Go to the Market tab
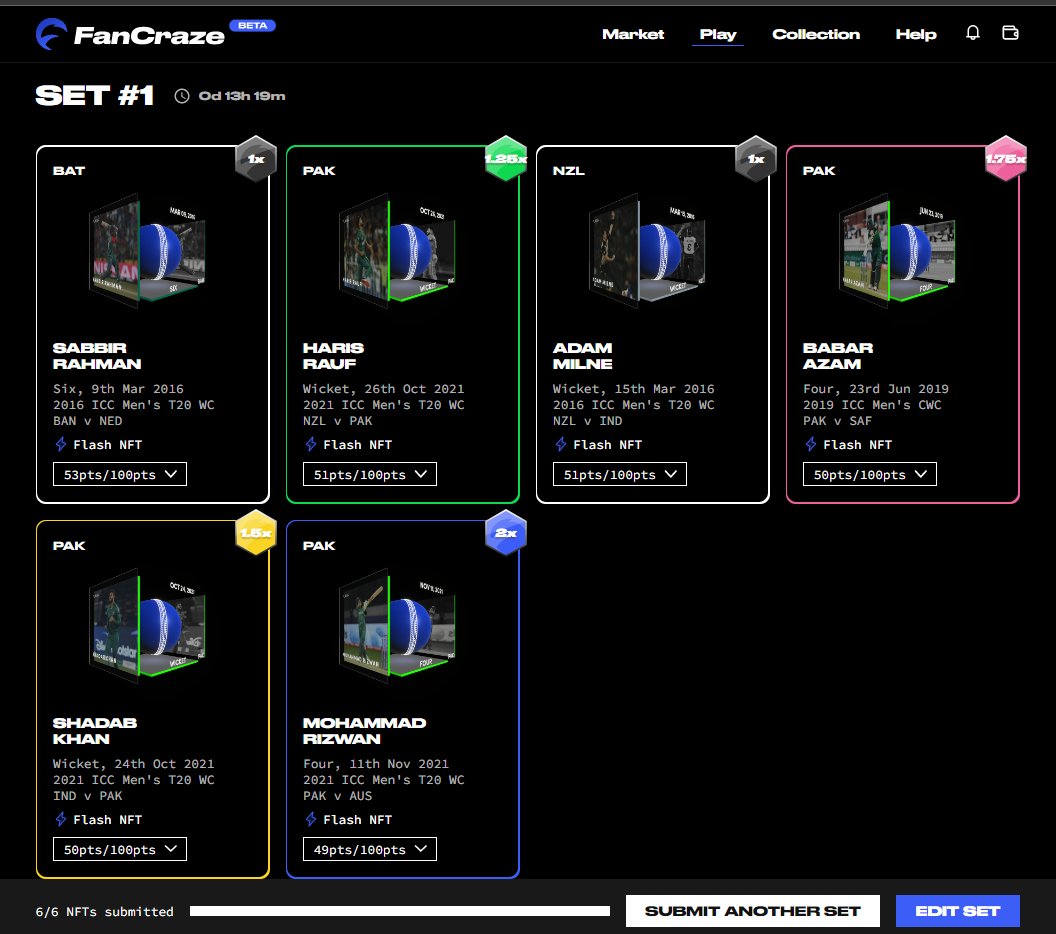Image resolution: width=1056 pixels, height=934 pixels. [633, 34]
